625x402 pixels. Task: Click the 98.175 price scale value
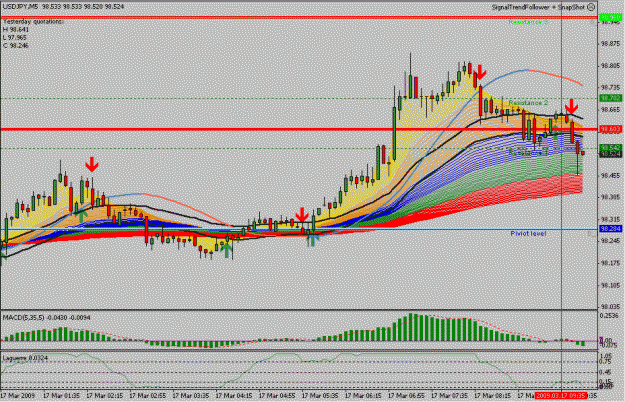[x=610, y=263]
